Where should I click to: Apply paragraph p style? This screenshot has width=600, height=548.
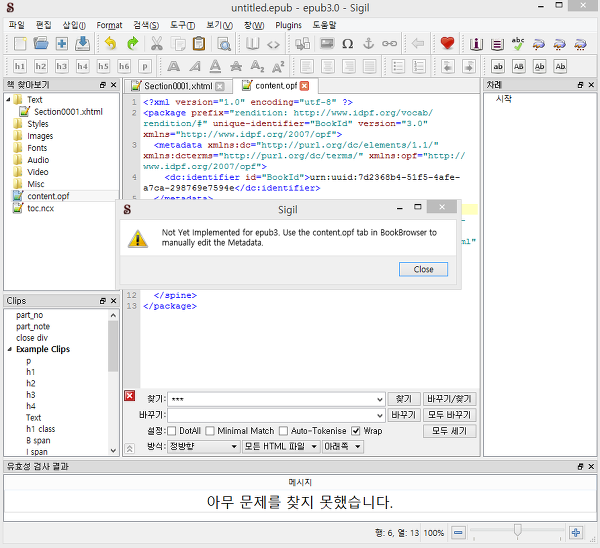point(145,66)
